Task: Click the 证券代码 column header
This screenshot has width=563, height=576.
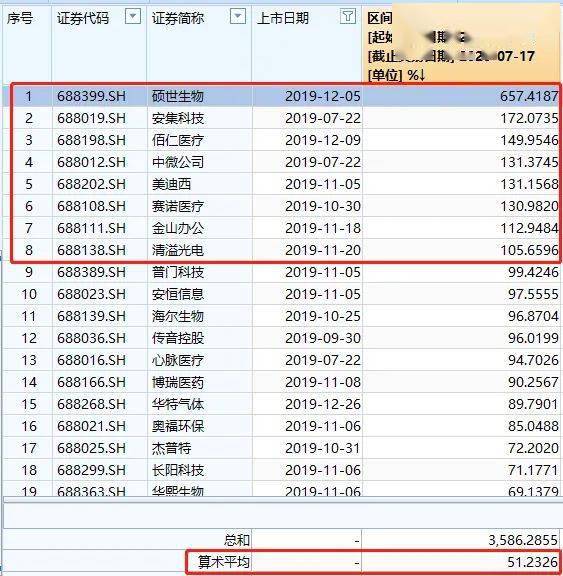Action: click(x=83, y=18)
